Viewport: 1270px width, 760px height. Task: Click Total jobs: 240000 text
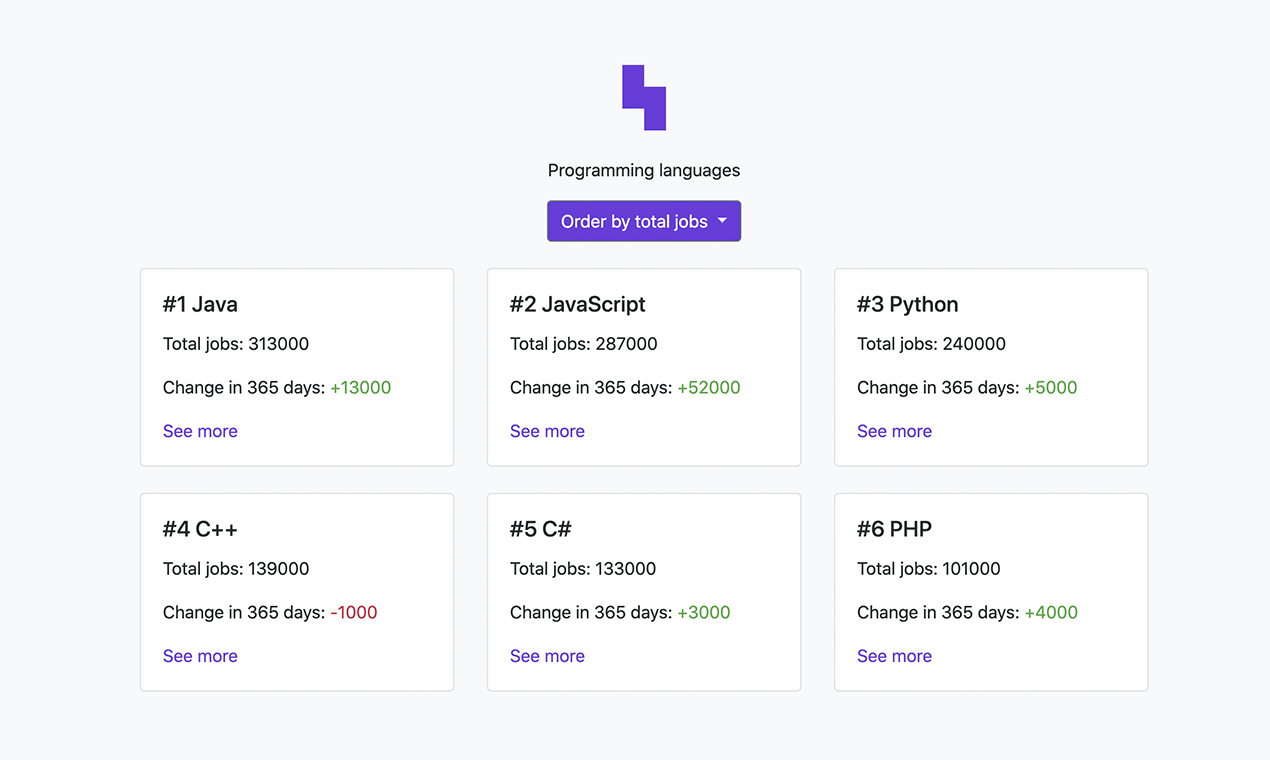coord(931,344)
